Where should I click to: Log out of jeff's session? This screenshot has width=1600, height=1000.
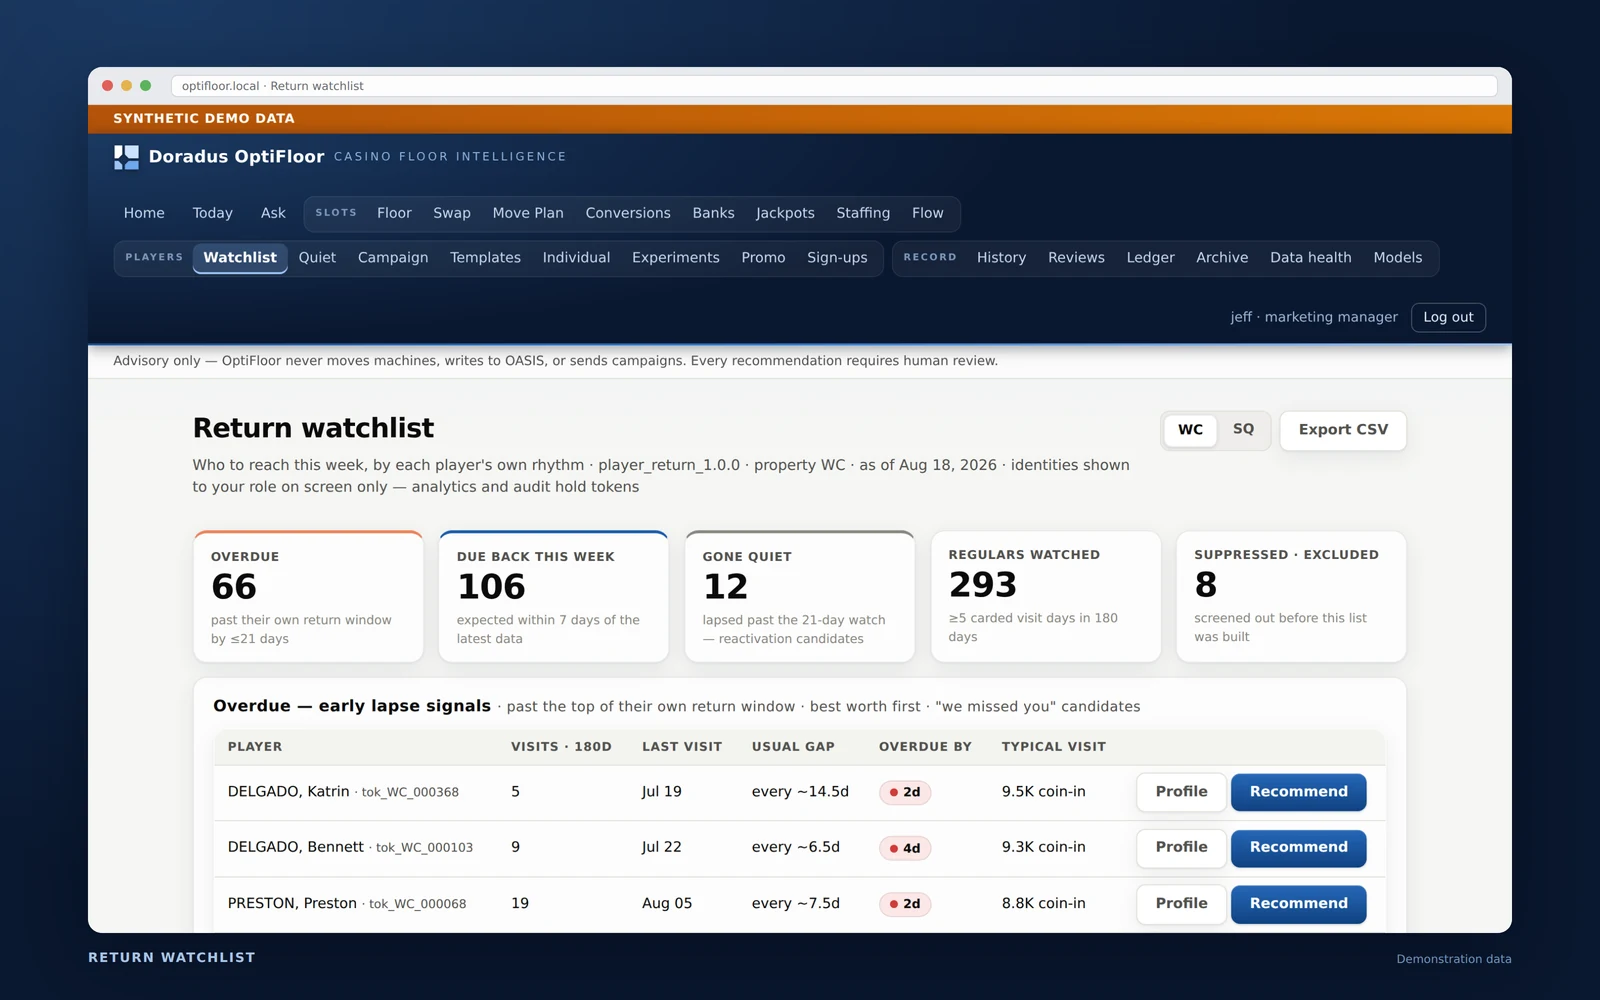coord(1448,317)
